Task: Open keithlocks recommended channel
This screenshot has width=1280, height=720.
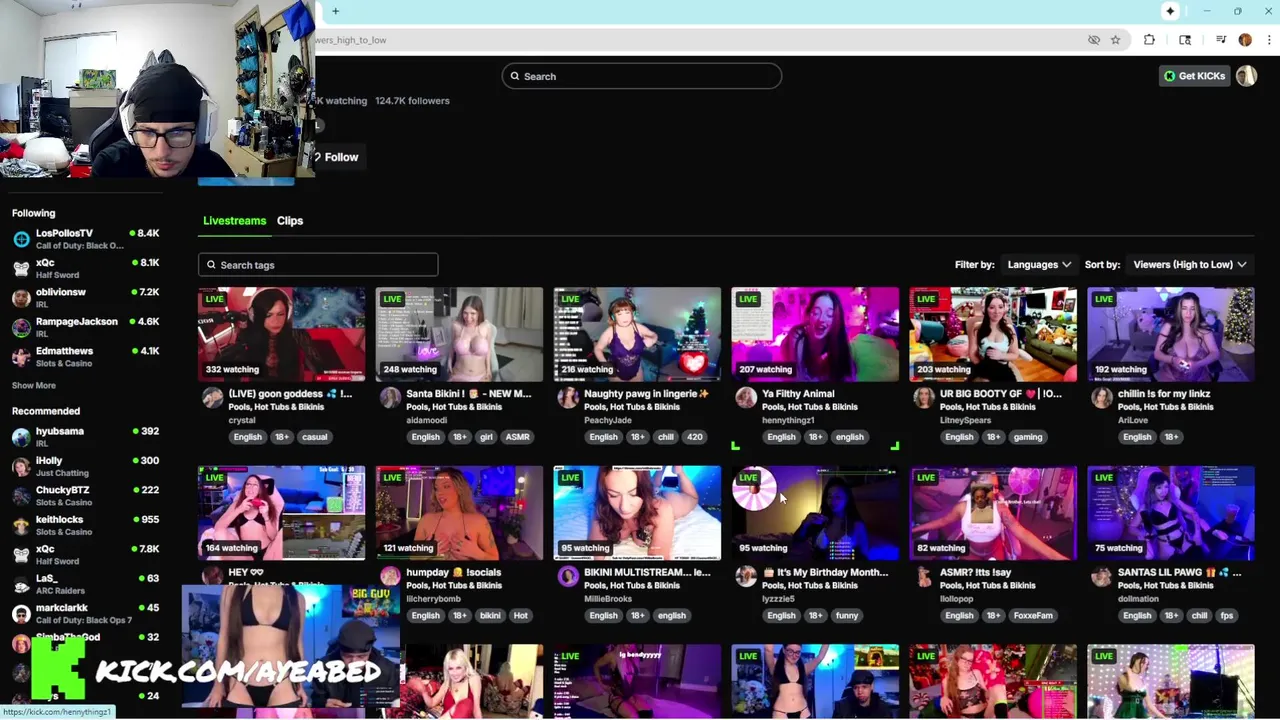Action: [85, 525]
